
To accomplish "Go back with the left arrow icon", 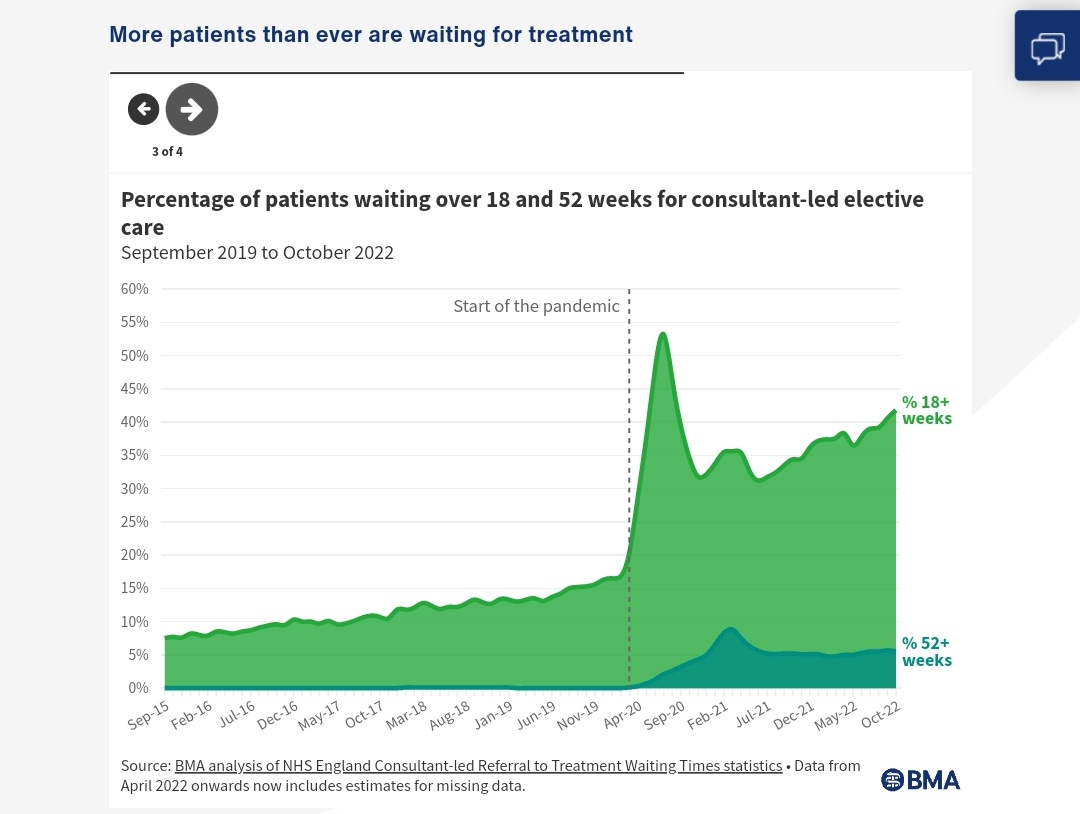I will coord(143,109).
